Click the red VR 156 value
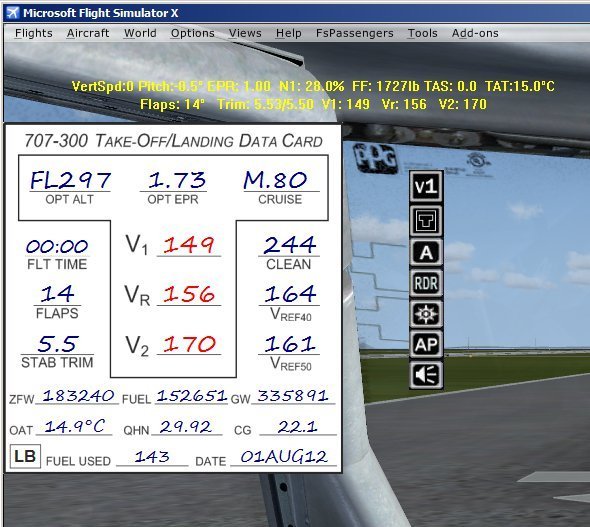 pos(189,294)
